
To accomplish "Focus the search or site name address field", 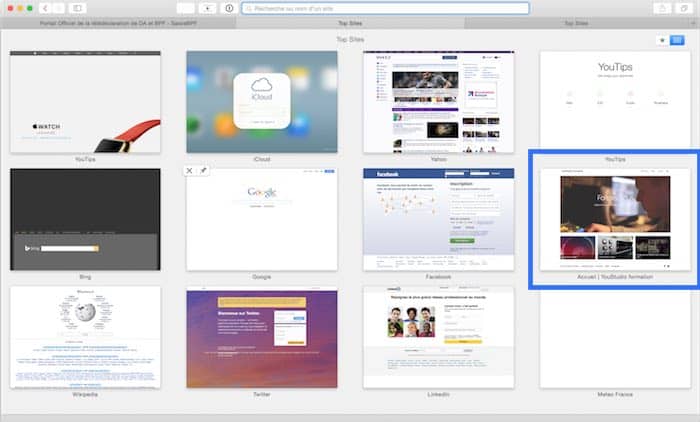I will (385, 8).
